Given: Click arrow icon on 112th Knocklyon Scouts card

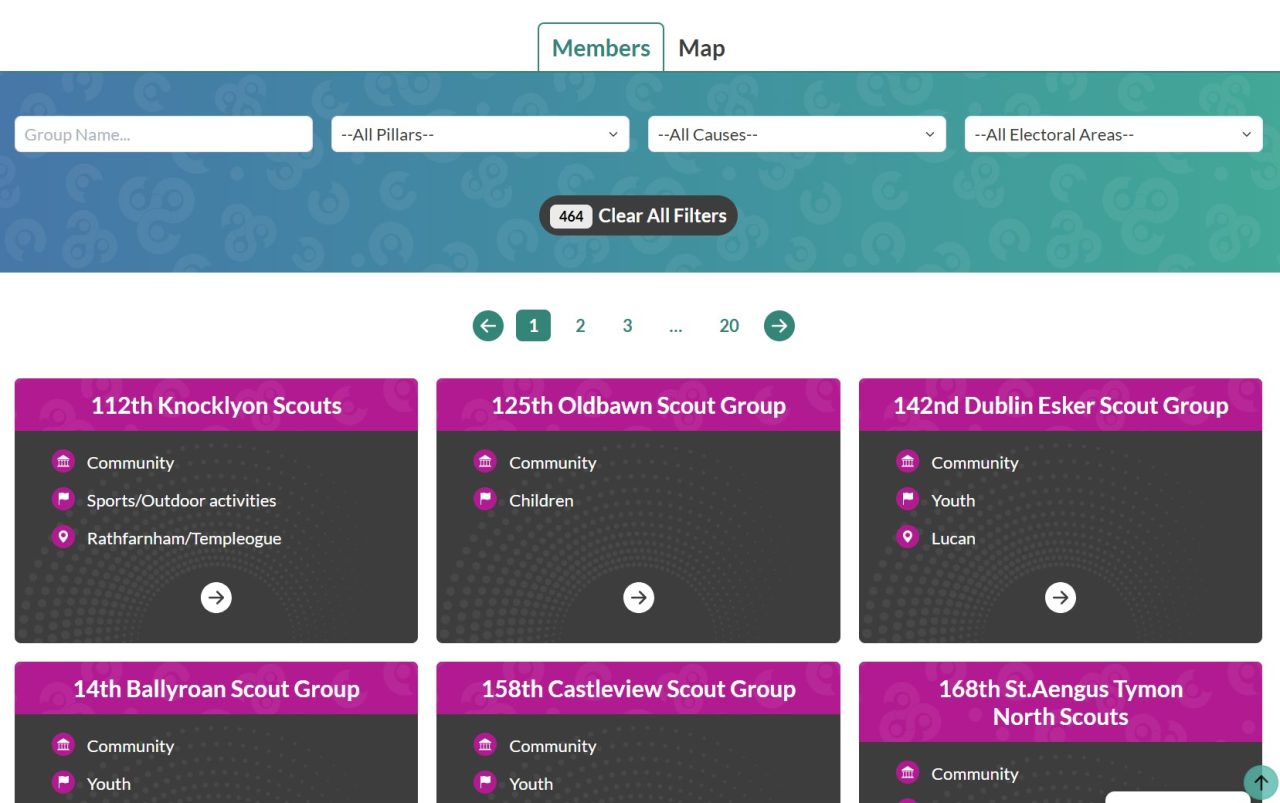Looking at the screenshot, I should click(x=216, y=597).
